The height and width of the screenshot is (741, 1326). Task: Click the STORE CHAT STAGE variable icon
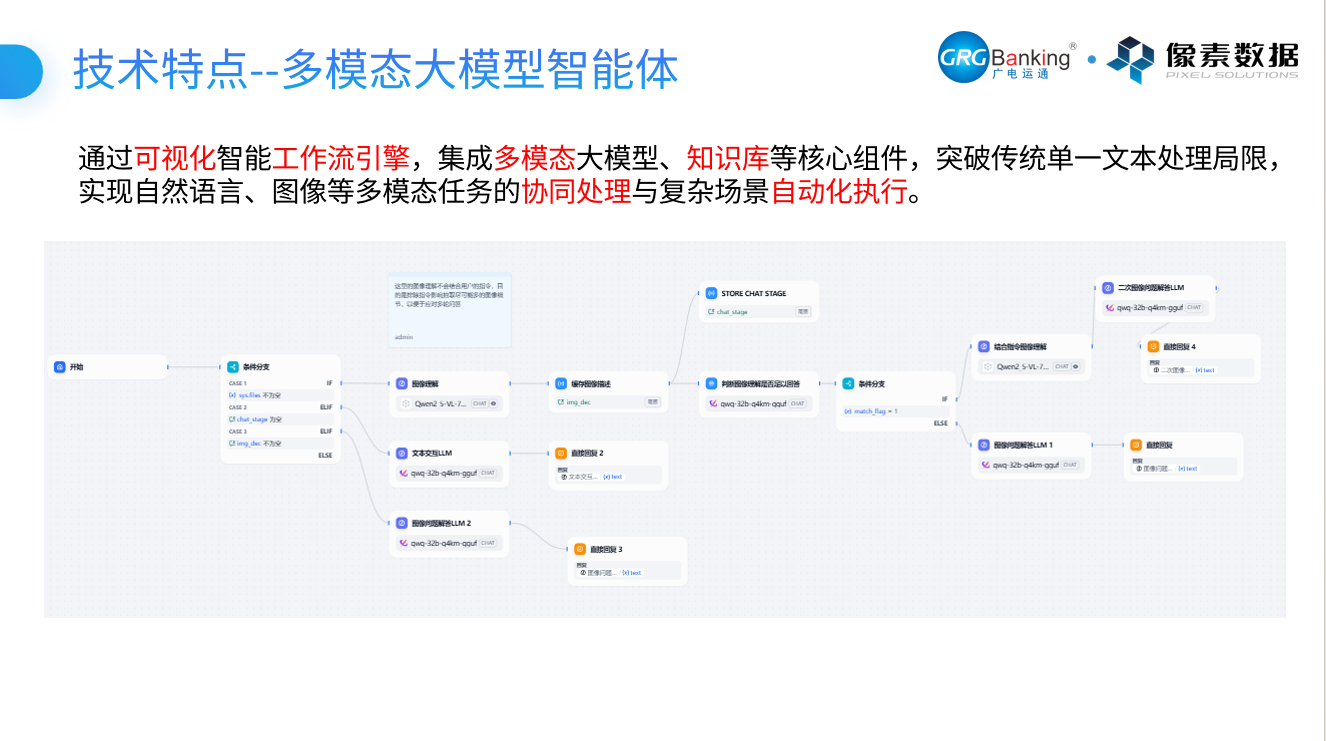711,293
